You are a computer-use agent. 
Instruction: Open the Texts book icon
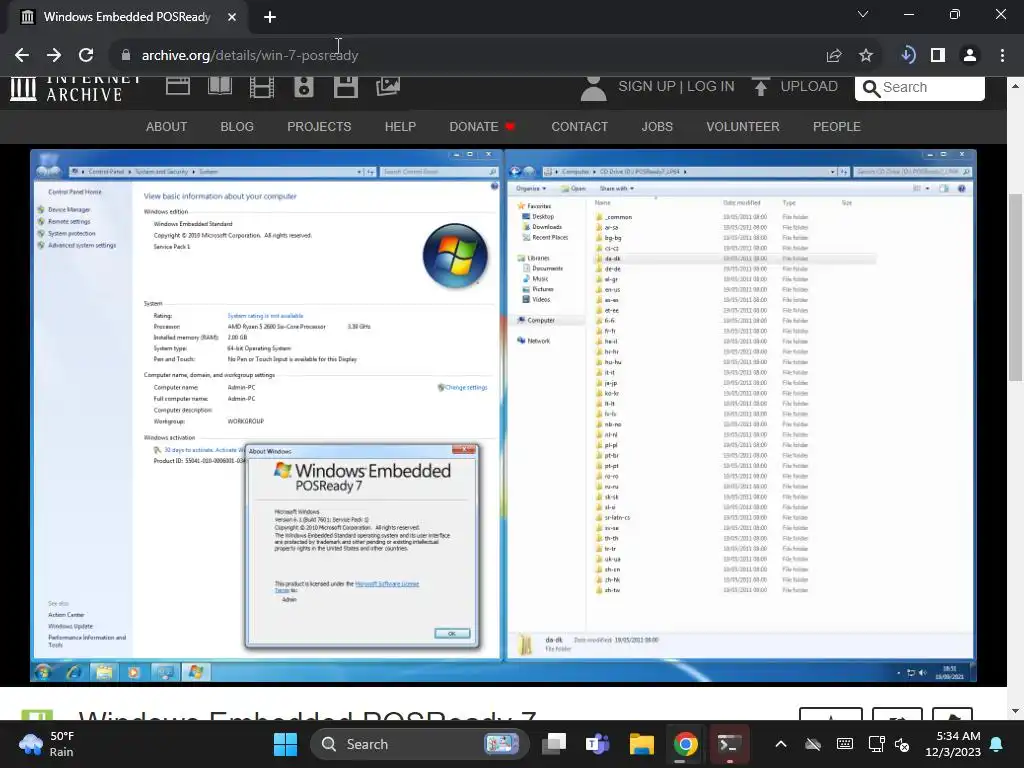click(x=220, y=86)
